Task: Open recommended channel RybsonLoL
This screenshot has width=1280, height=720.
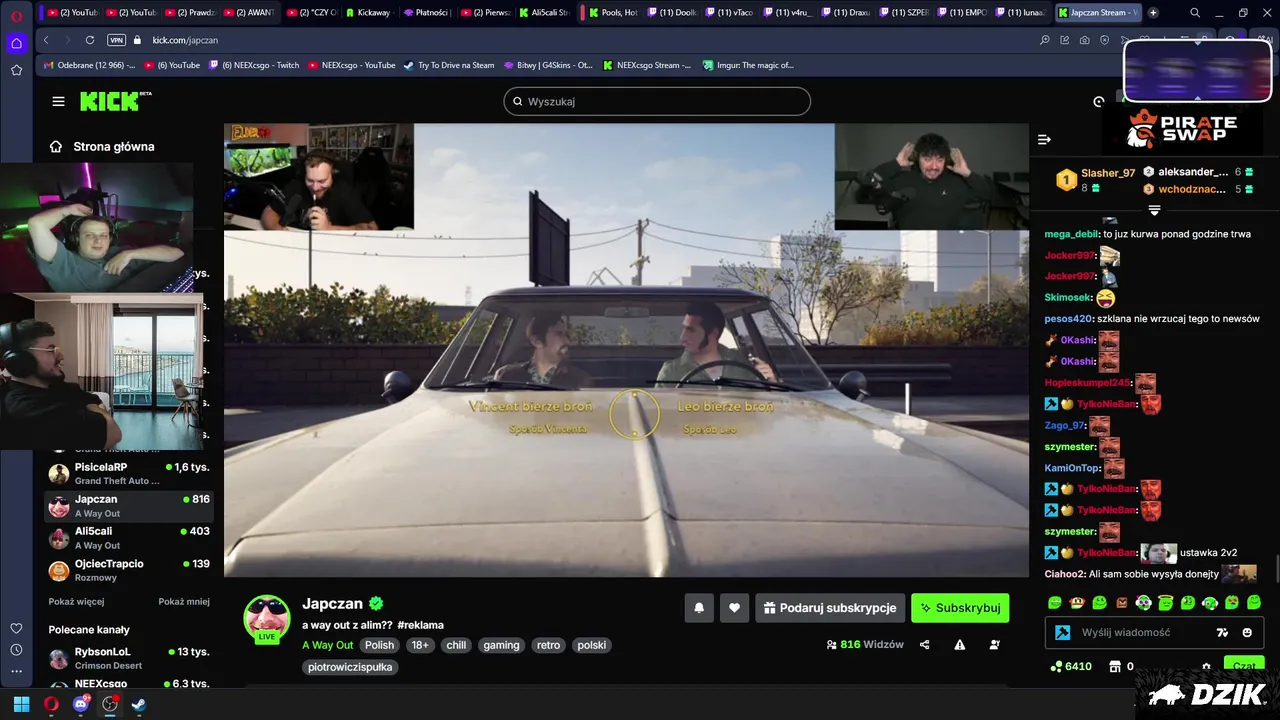Action: [x=130, y=658]
